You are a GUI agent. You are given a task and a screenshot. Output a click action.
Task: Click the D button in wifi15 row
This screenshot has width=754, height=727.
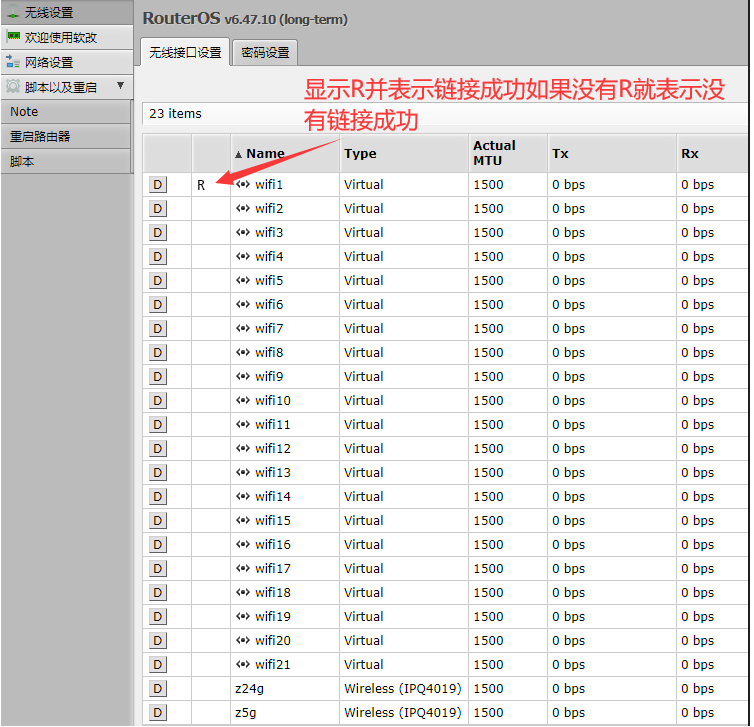pyautogui.click(x=158, y=521)
